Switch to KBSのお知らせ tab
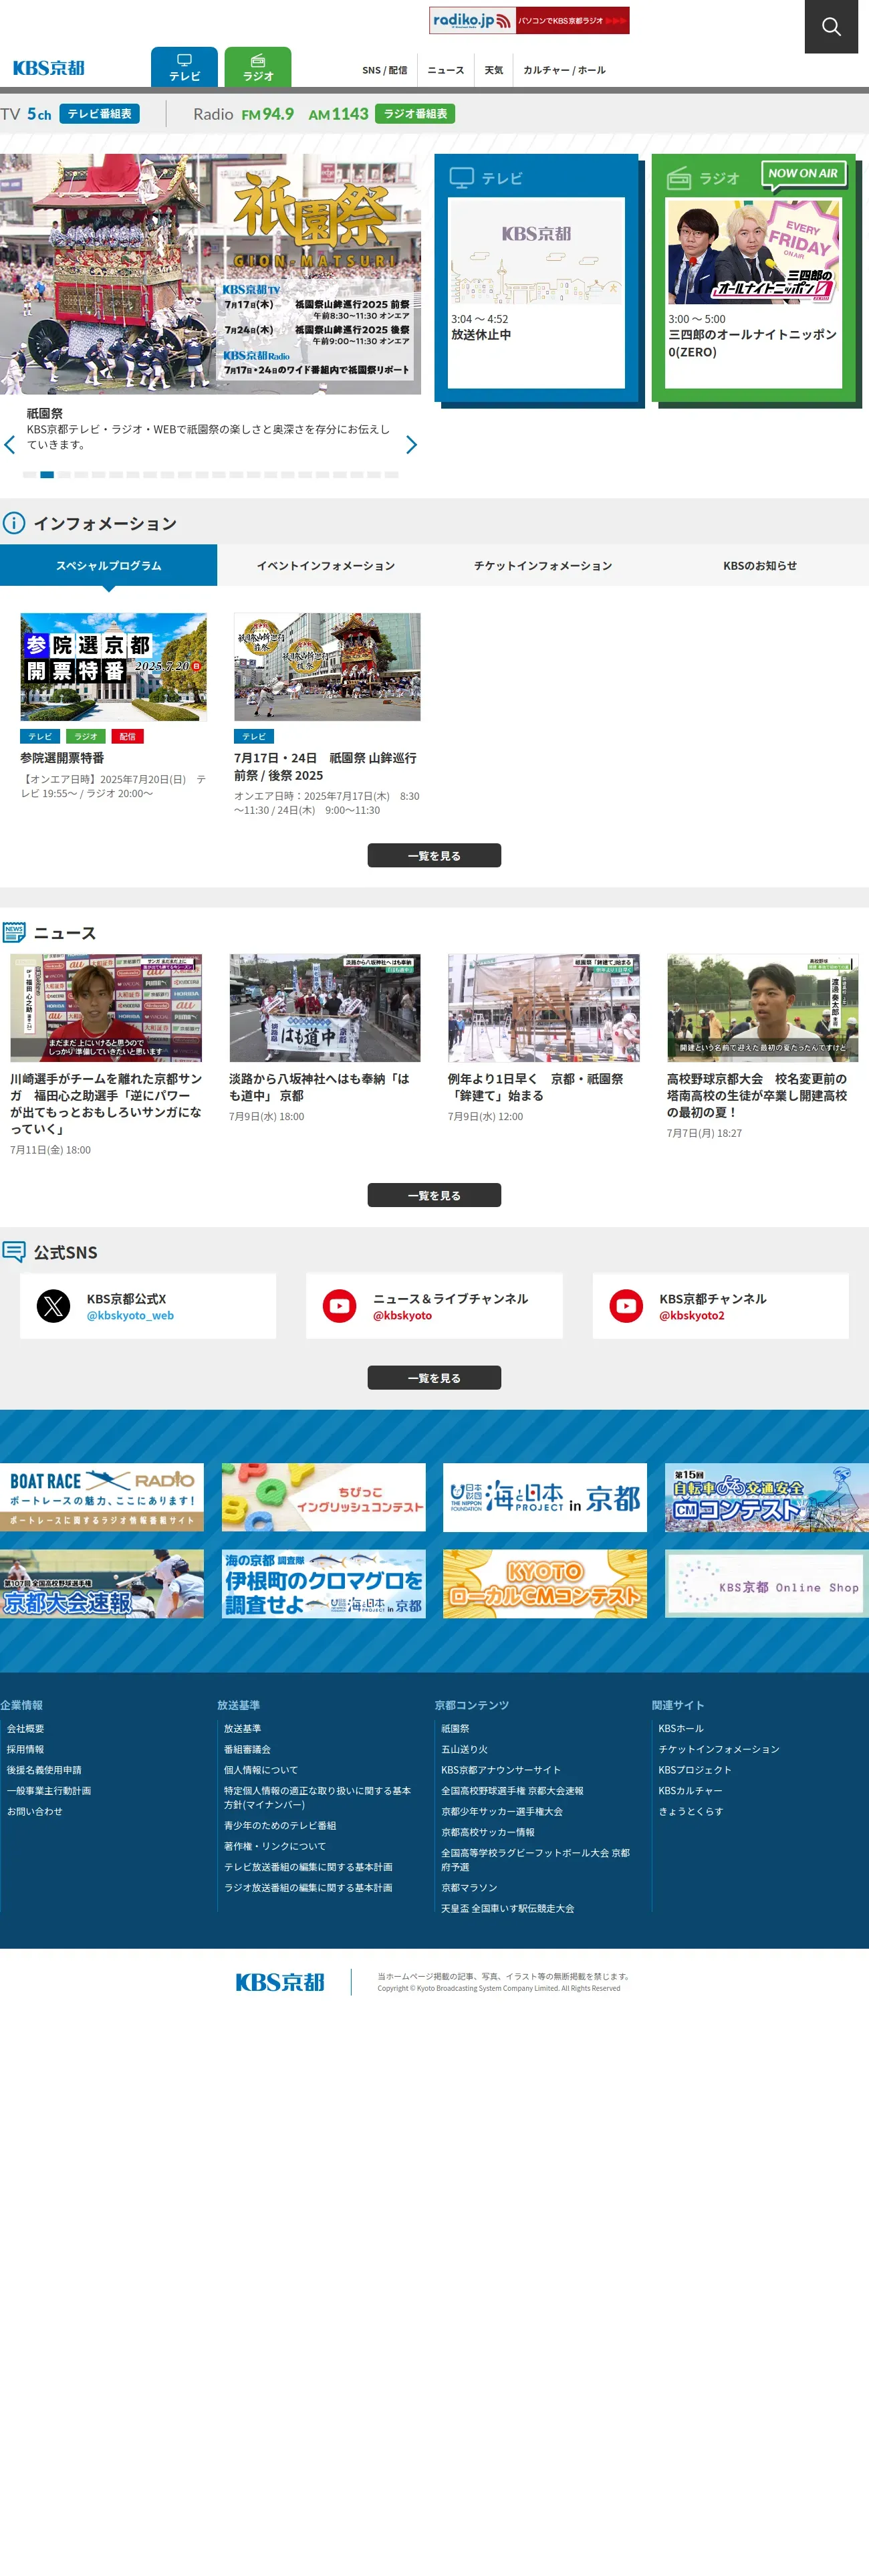 coord(760,565)
